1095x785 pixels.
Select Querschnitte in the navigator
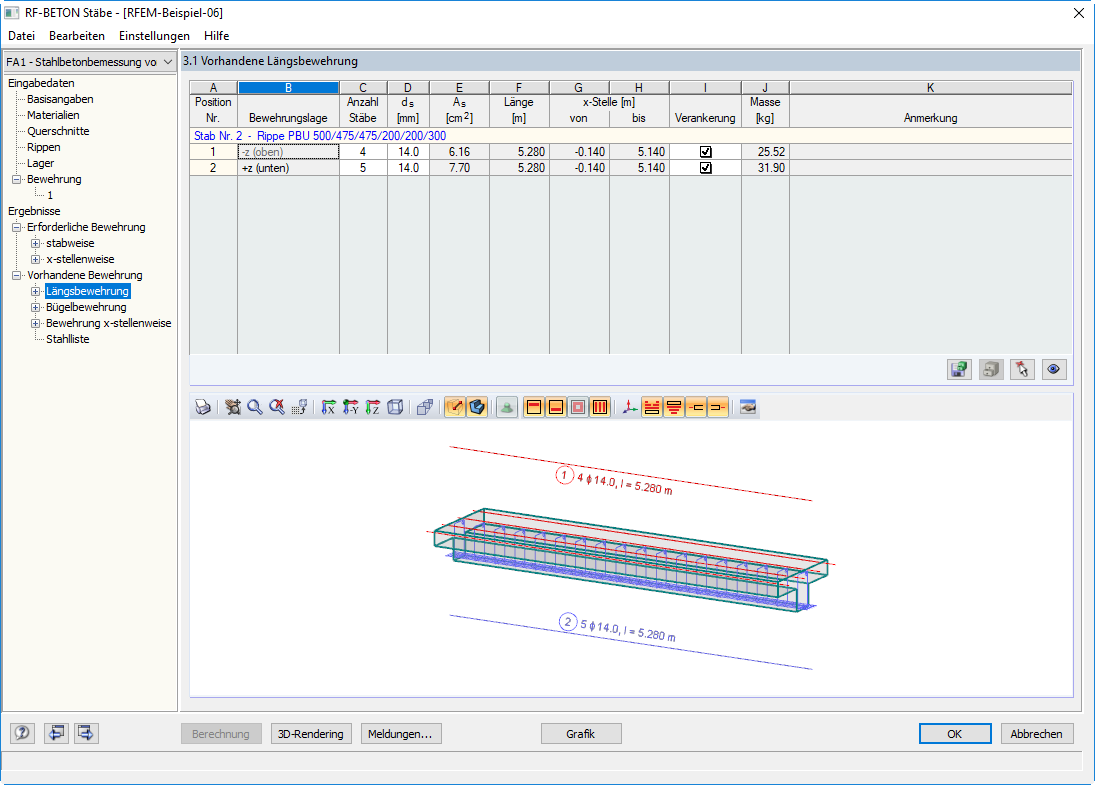58,131
